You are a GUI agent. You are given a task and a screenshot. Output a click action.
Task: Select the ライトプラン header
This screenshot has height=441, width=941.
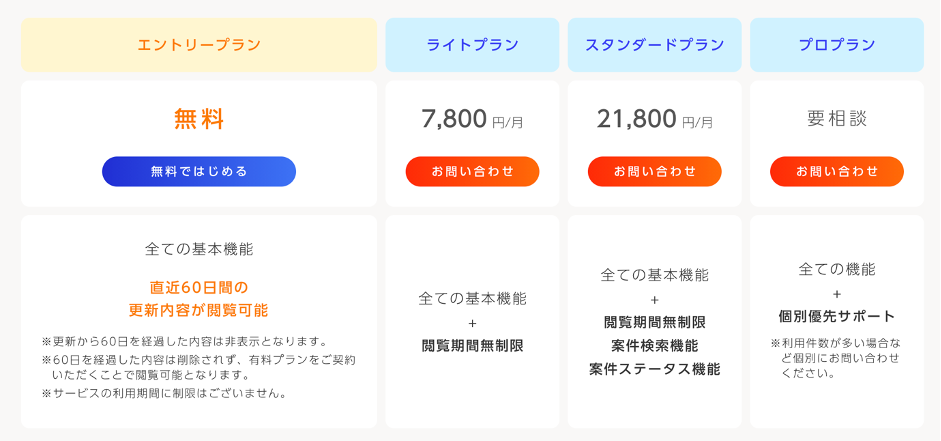pos(472,45)
